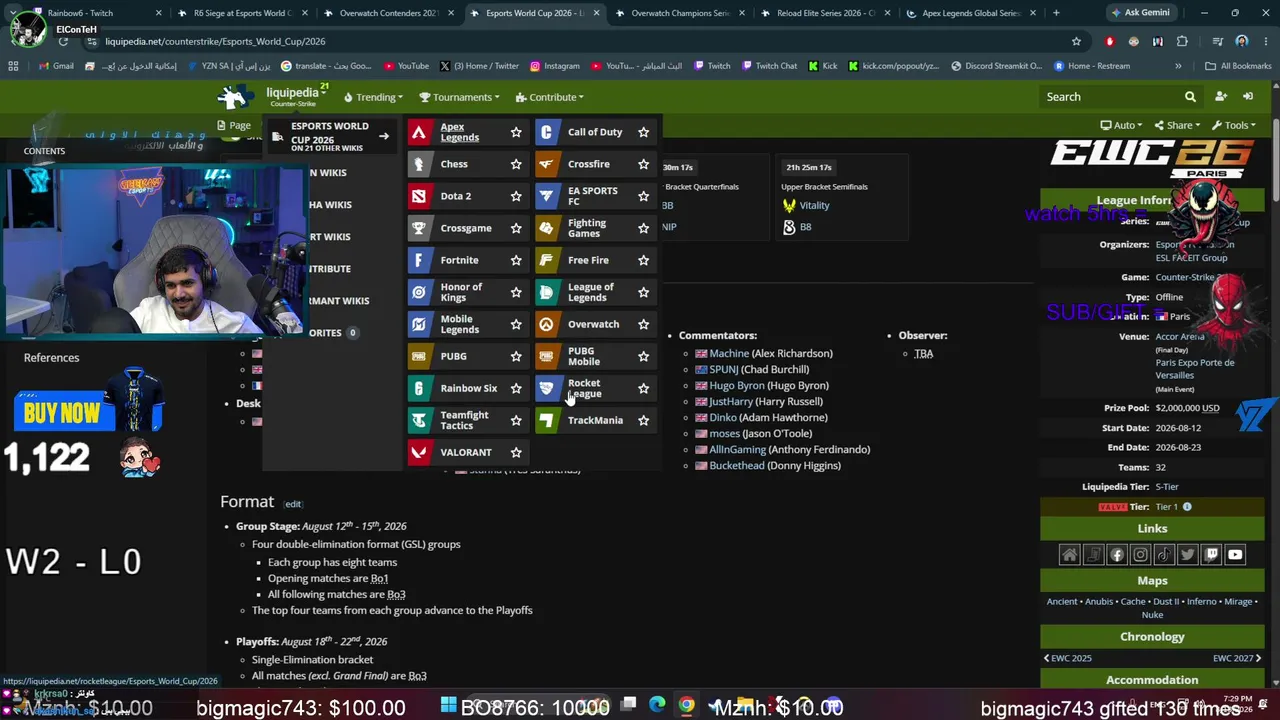This screenshot has width=1280, height=720.
Task: Open commentator Machine's page link
Action: tap(729, 353)
